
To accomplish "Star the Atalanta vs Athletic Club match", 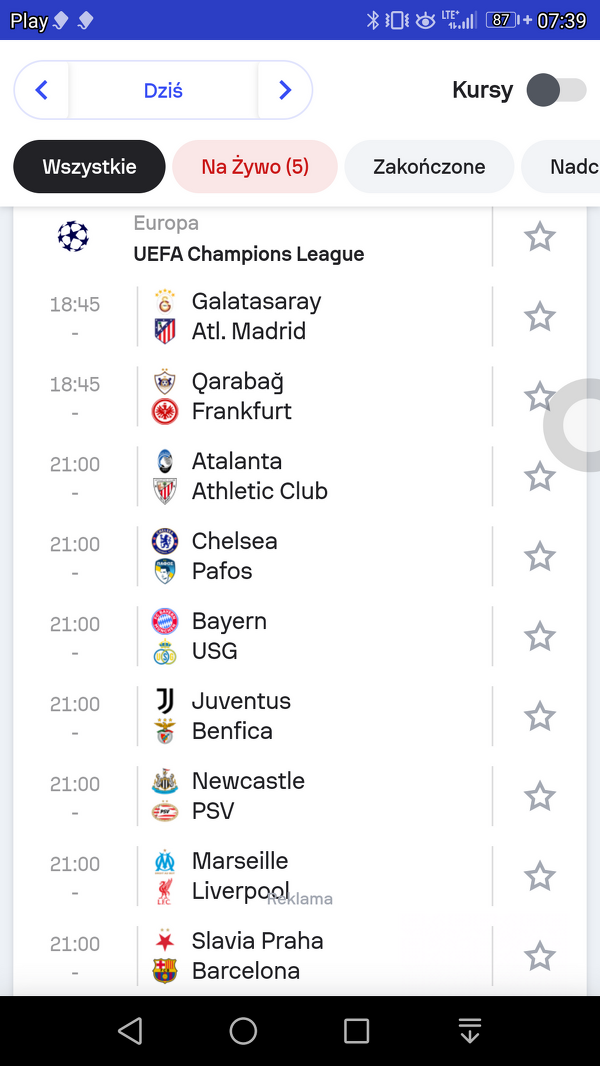I will coord(539,477).
